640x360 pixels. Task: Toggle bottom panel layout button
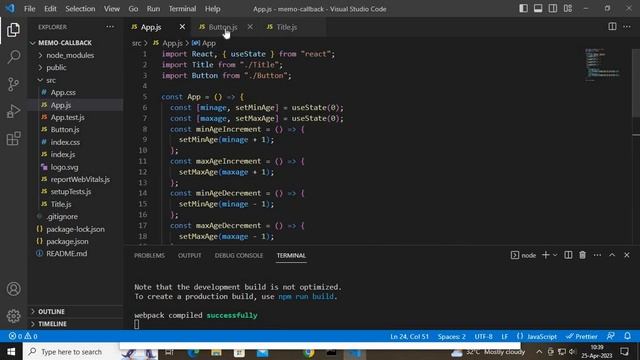click(538, 9)
